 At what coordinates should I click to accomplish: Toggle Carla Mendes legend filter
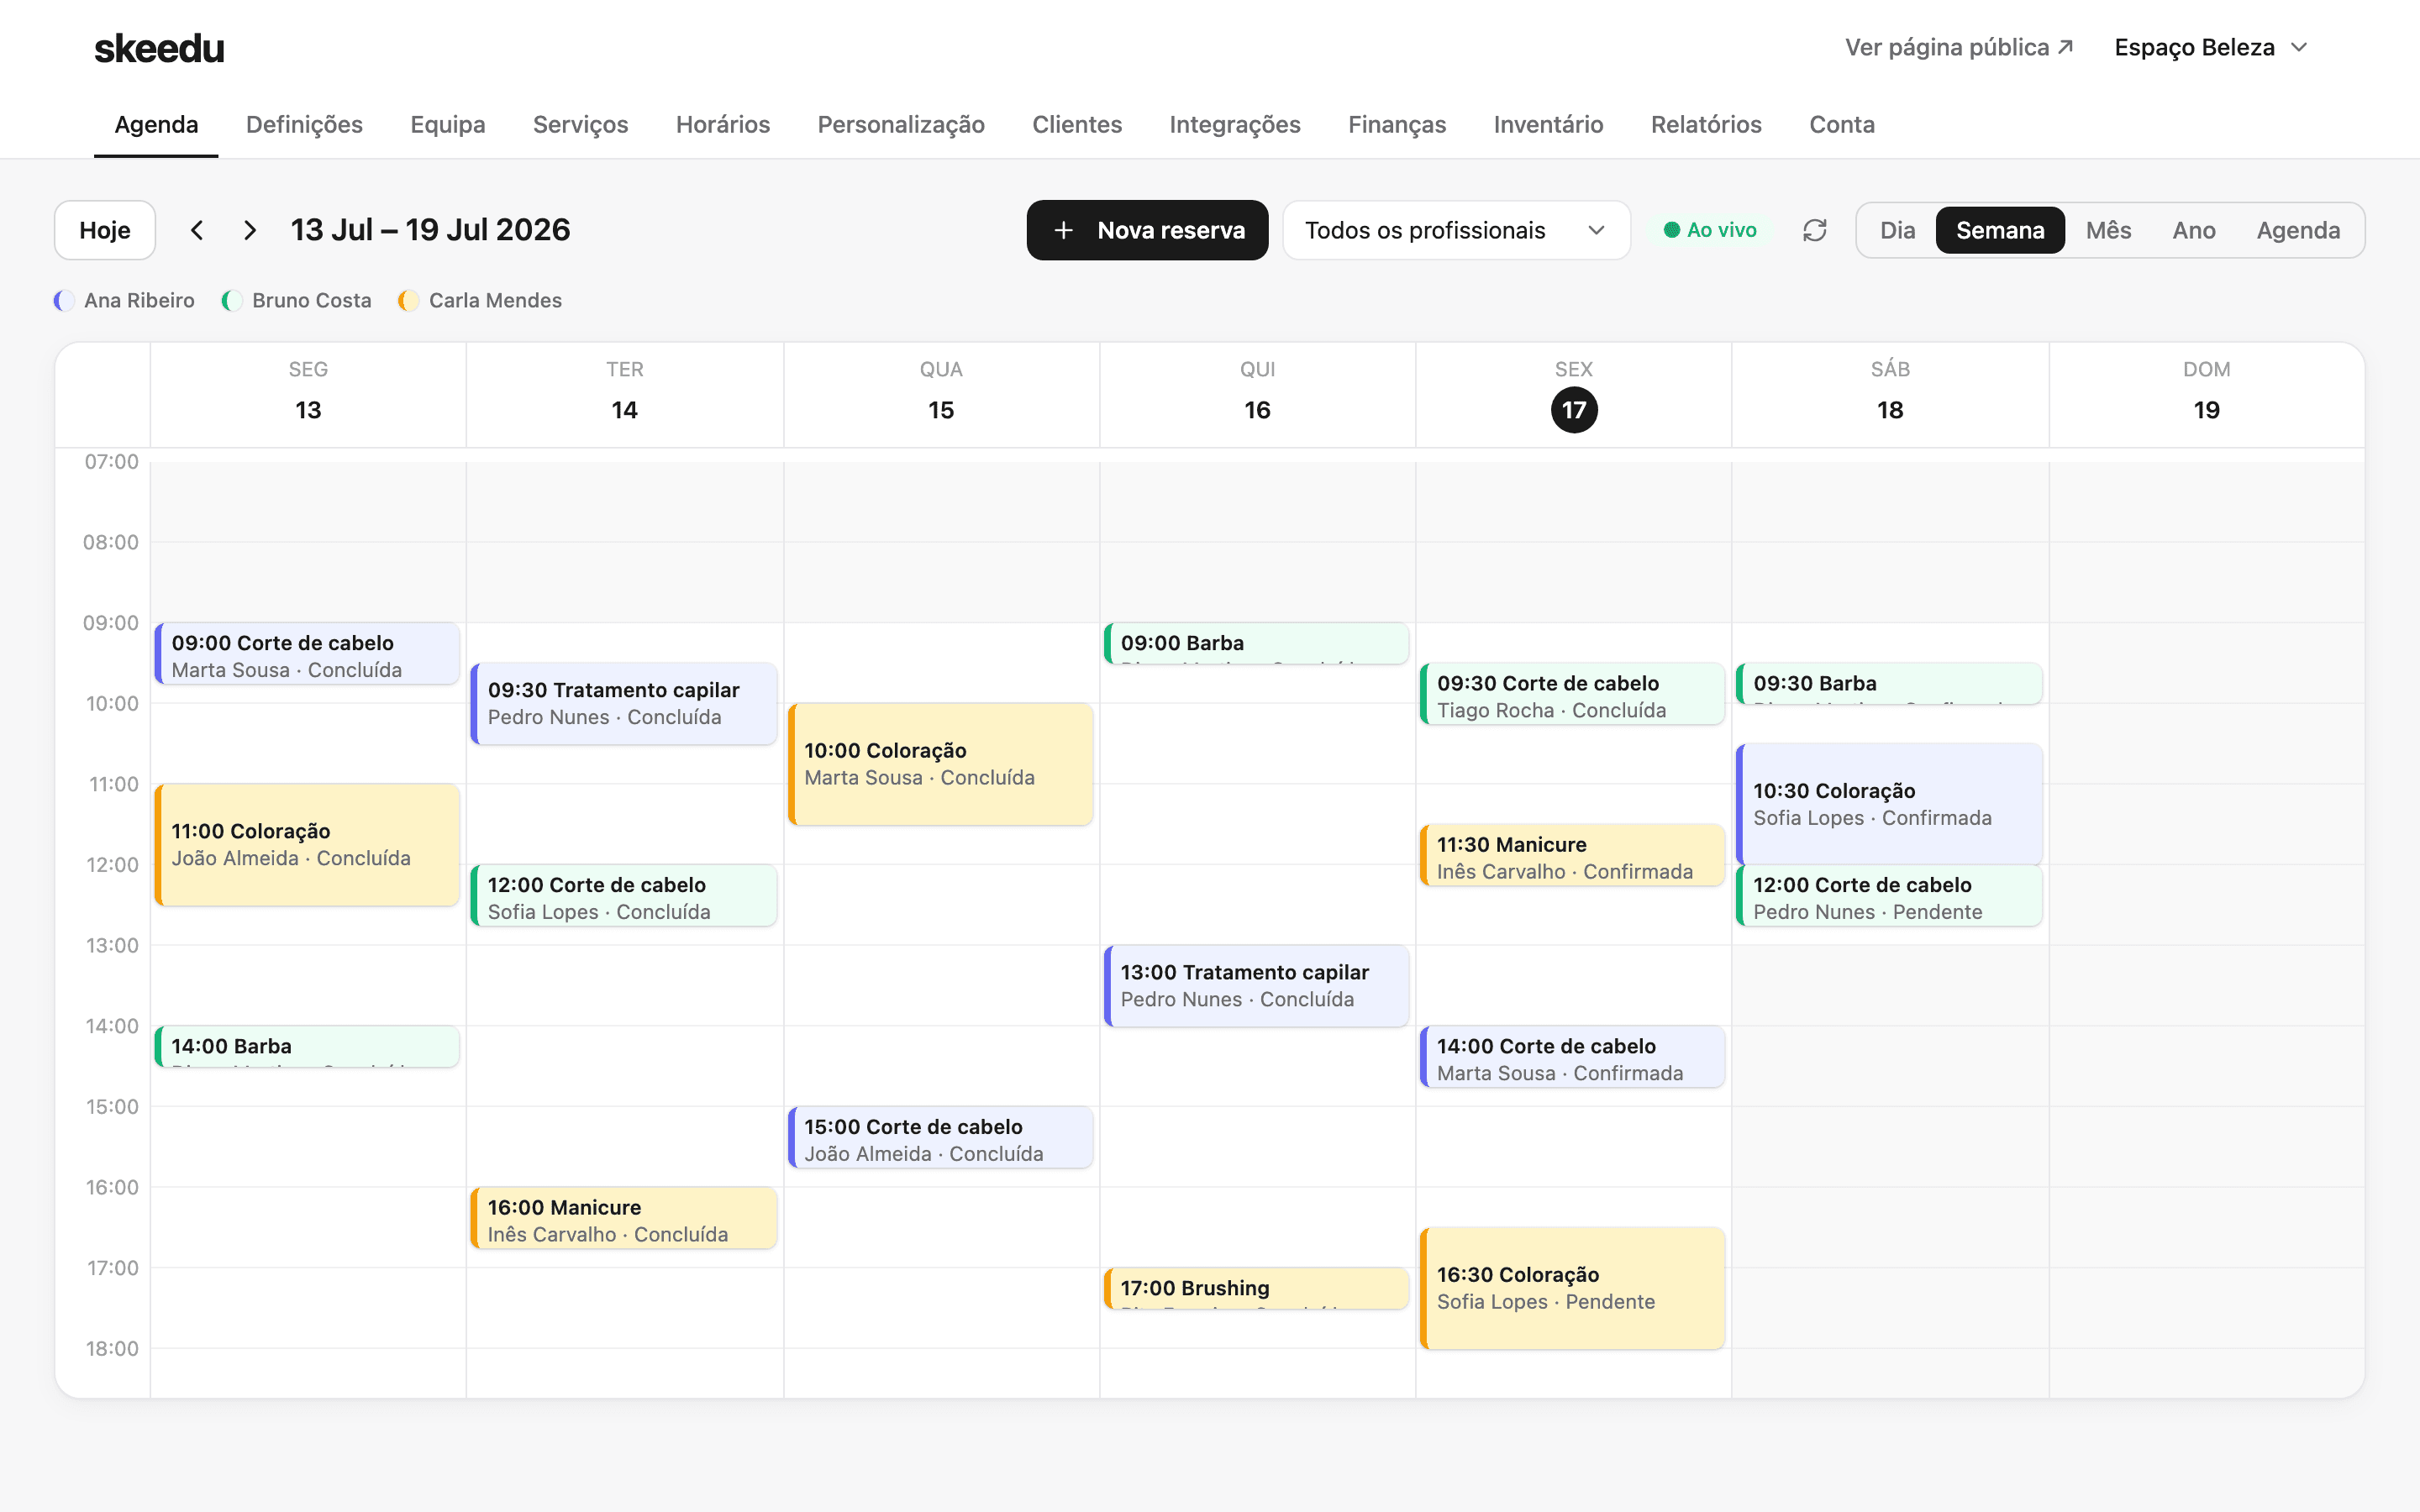tap(479, 300)
